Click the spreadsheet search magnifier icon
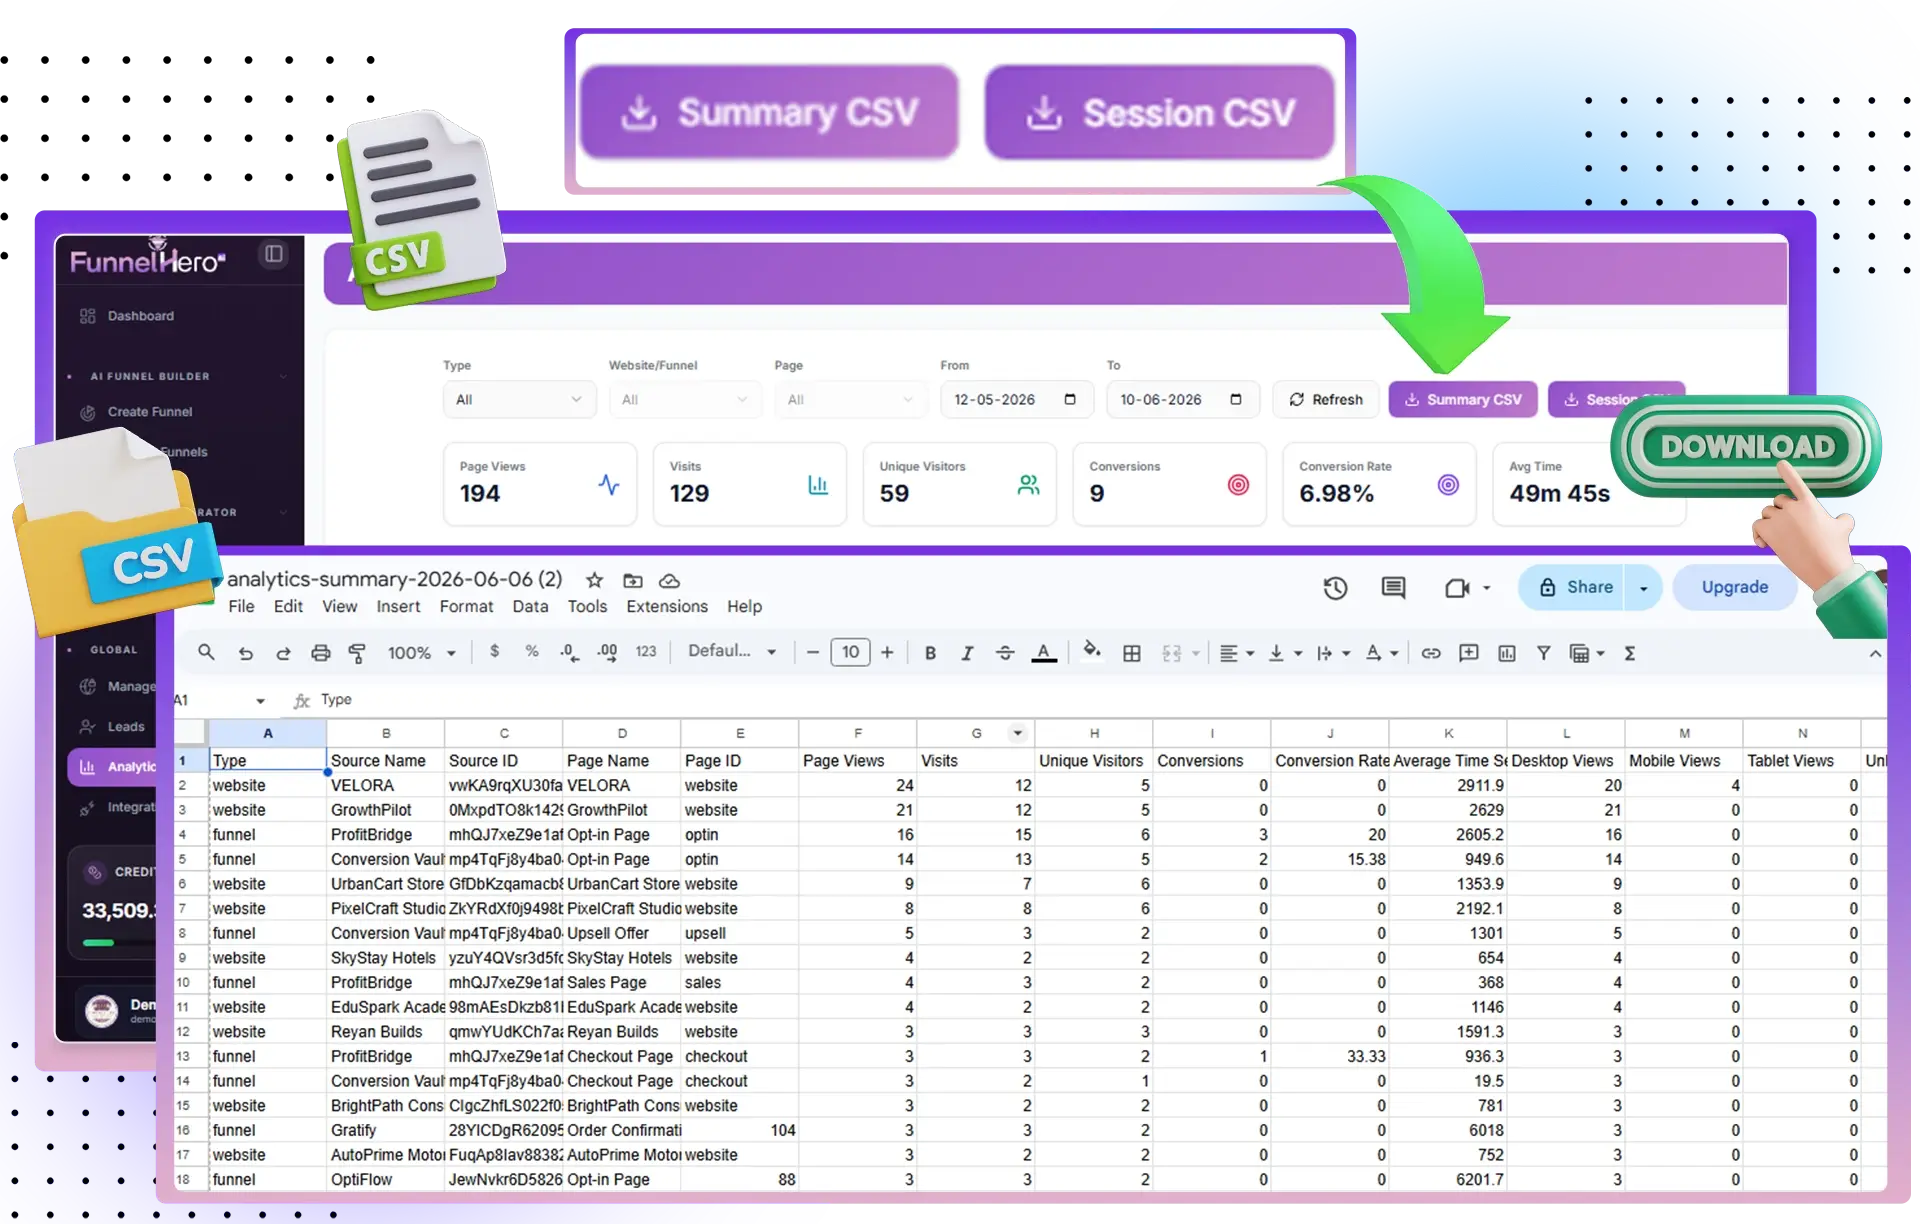 (206, 652)
